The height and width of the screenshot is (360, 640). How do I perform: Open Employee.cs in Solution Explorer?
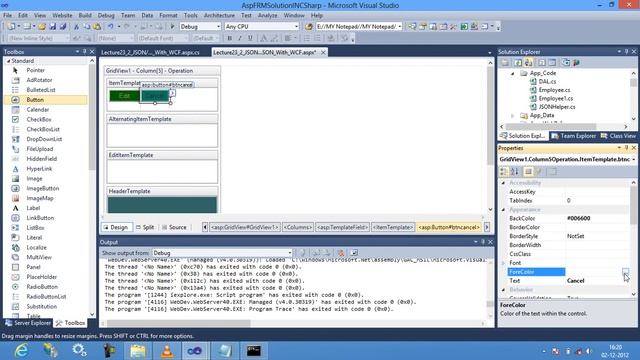[x=554, y=90]
